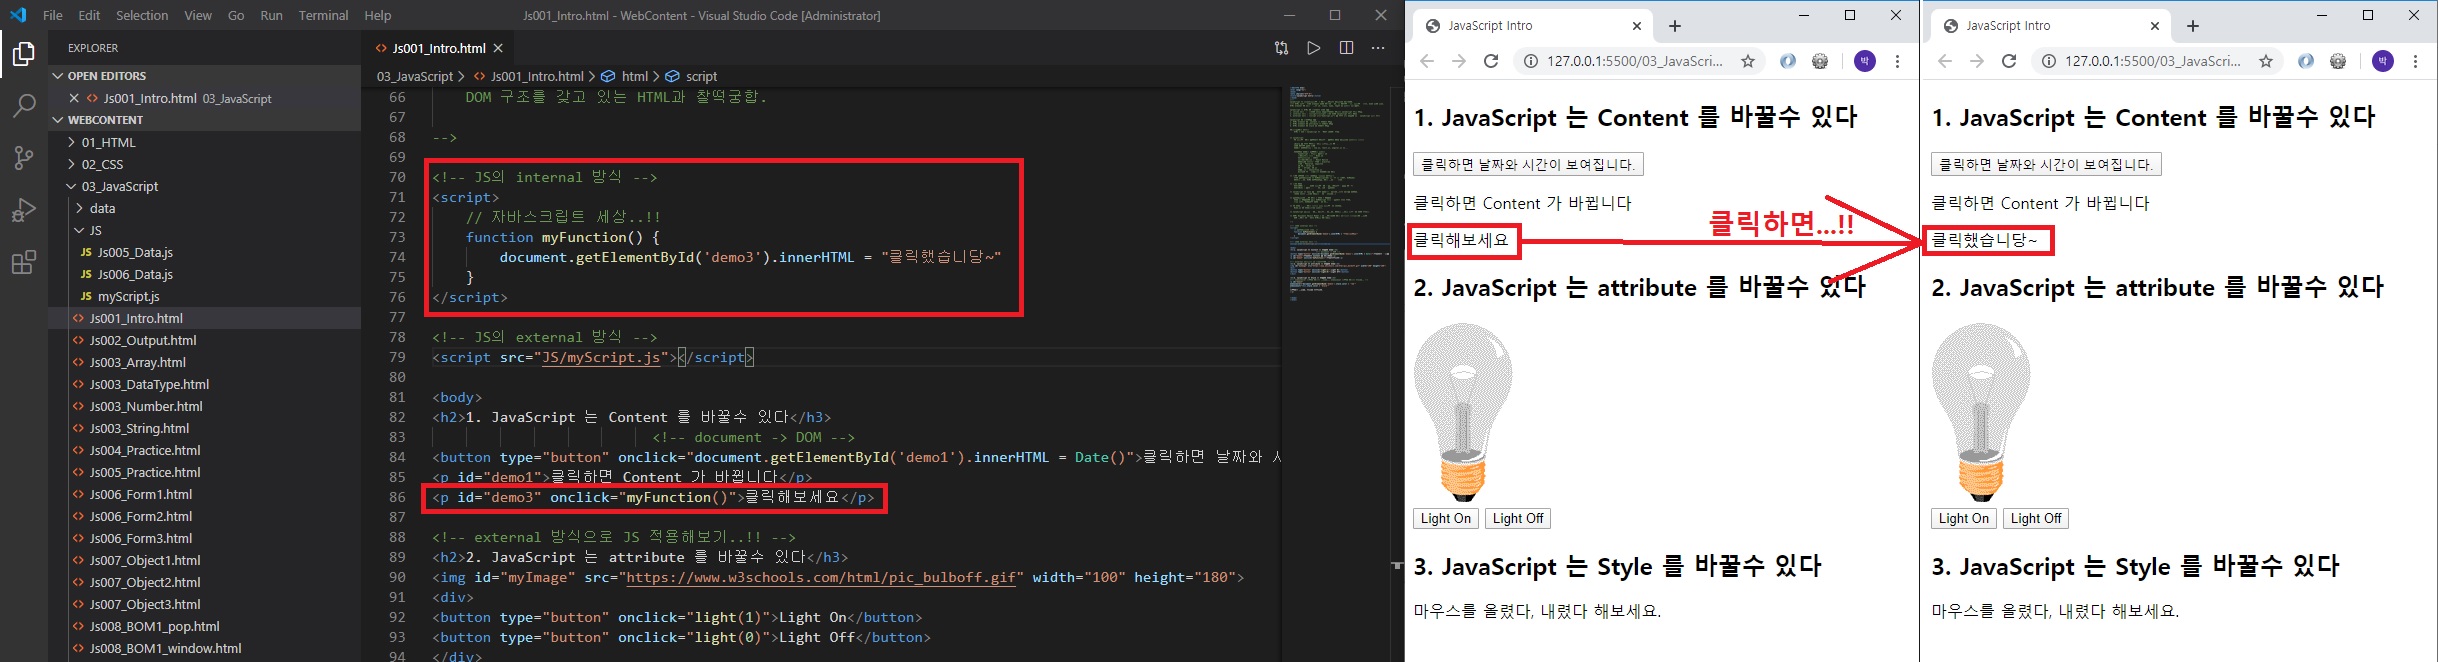Image resolution: width=2438 pixels, height=662 pixels.
Task: Click date-time button in right browser page
Action: 2046,164
